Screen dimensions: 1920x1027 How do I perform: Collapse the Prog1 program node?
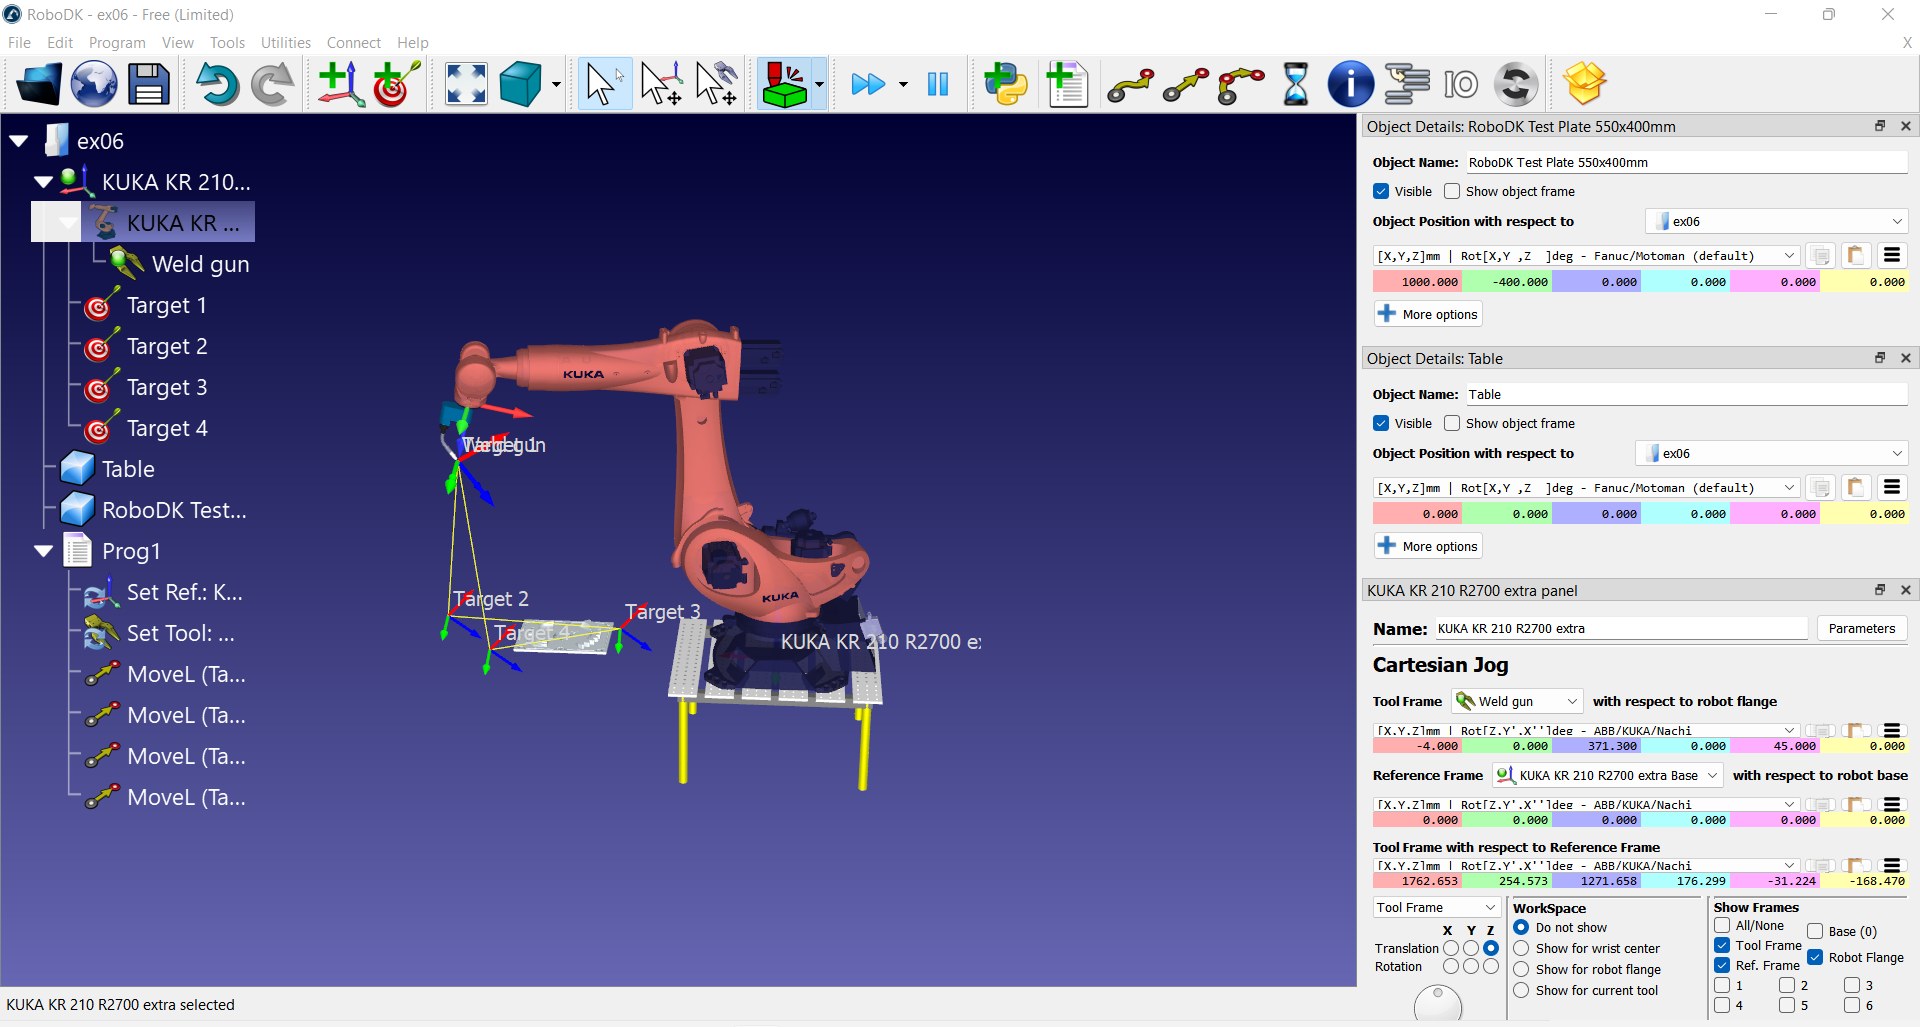[x=43, y=551]
